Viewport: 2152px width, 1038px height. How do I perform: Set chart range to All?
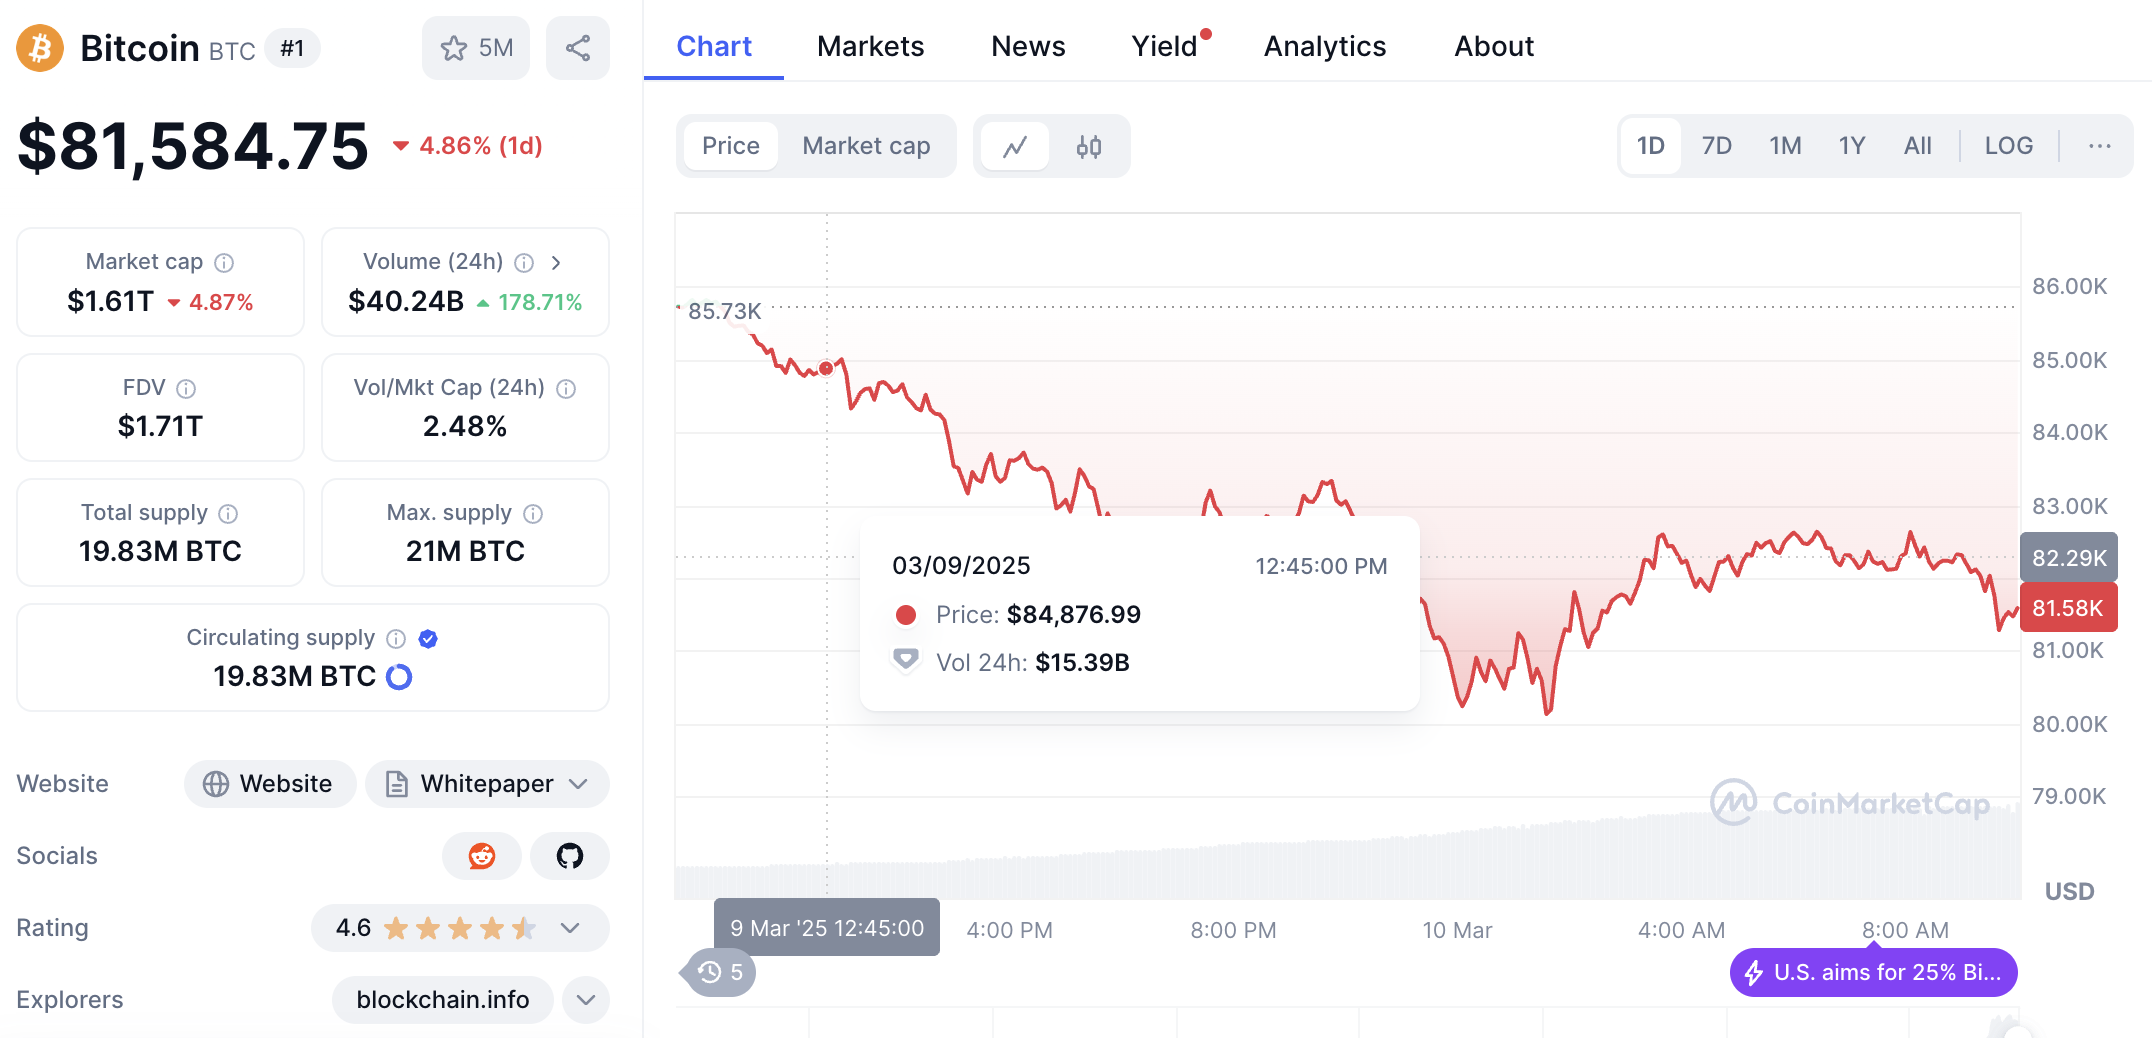1918,146
